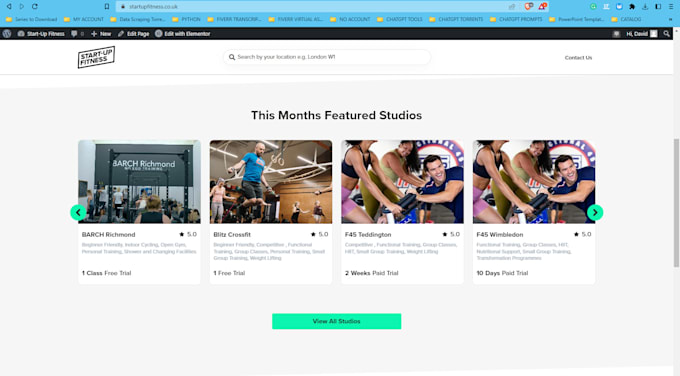This screenshot has width=680, height=376.
Task: Open the 'Data Scraping' bookmark folder
Action: (138, 20)
